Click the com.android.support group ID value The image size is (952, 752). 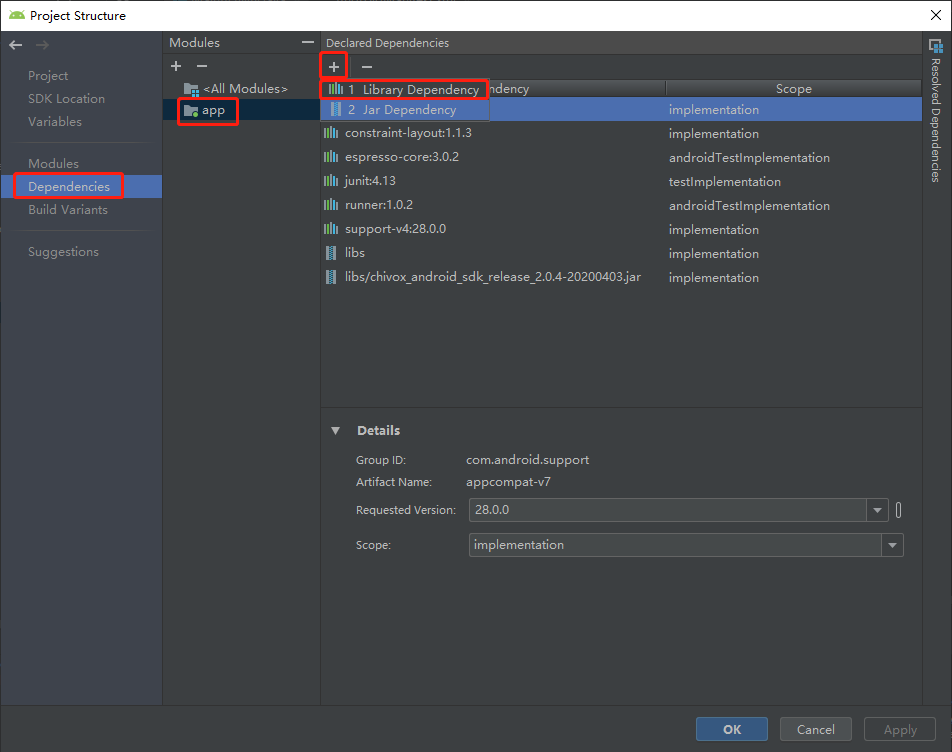tap(527, 460)
